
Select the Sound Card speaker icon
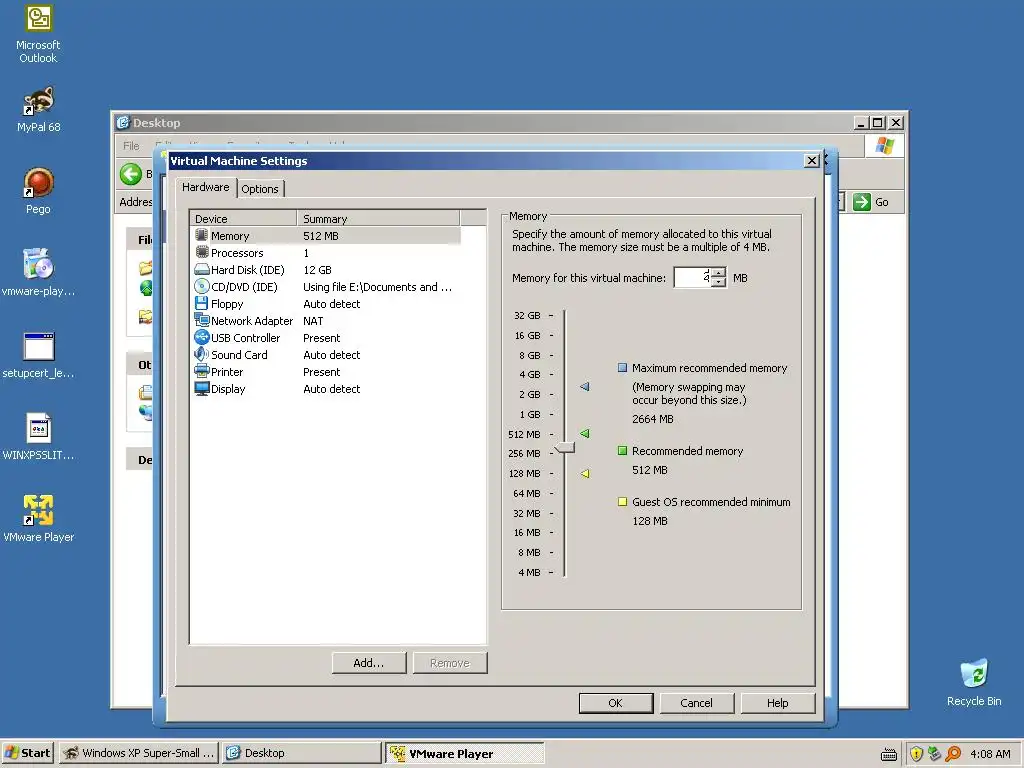(x=202, y=355)
